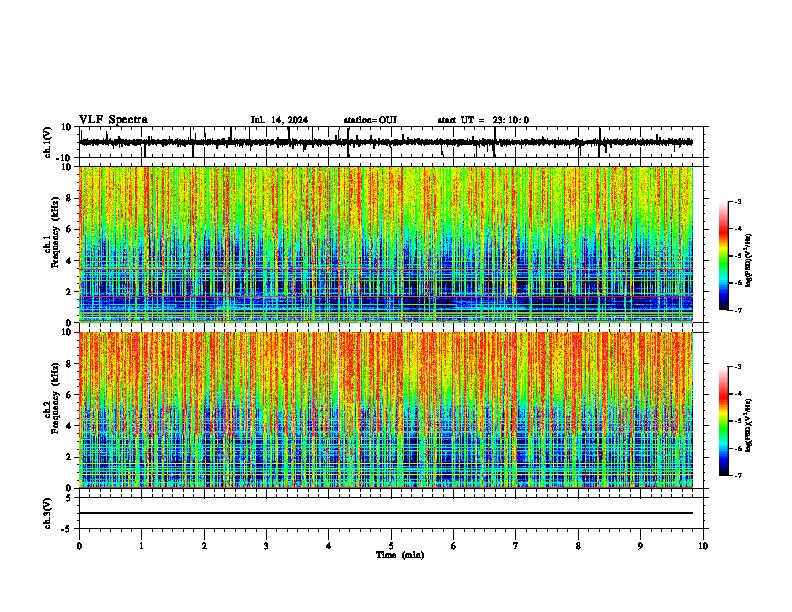Screen dimensions: 792x612
Task: Click time axis tick label "6"
Action: click(x=454, y=546)
